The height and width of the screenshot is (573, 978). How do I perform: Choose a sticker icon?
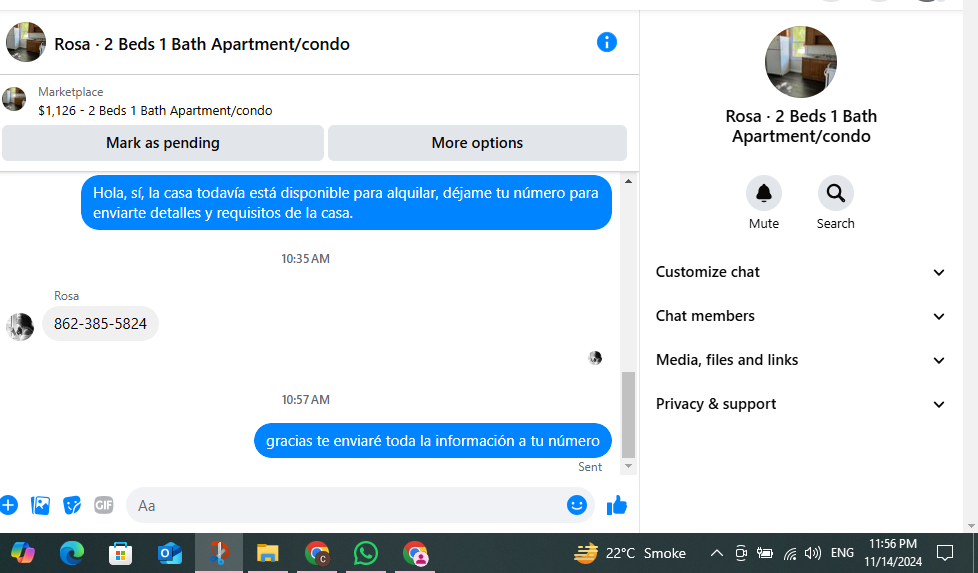[x=72, y=505]
